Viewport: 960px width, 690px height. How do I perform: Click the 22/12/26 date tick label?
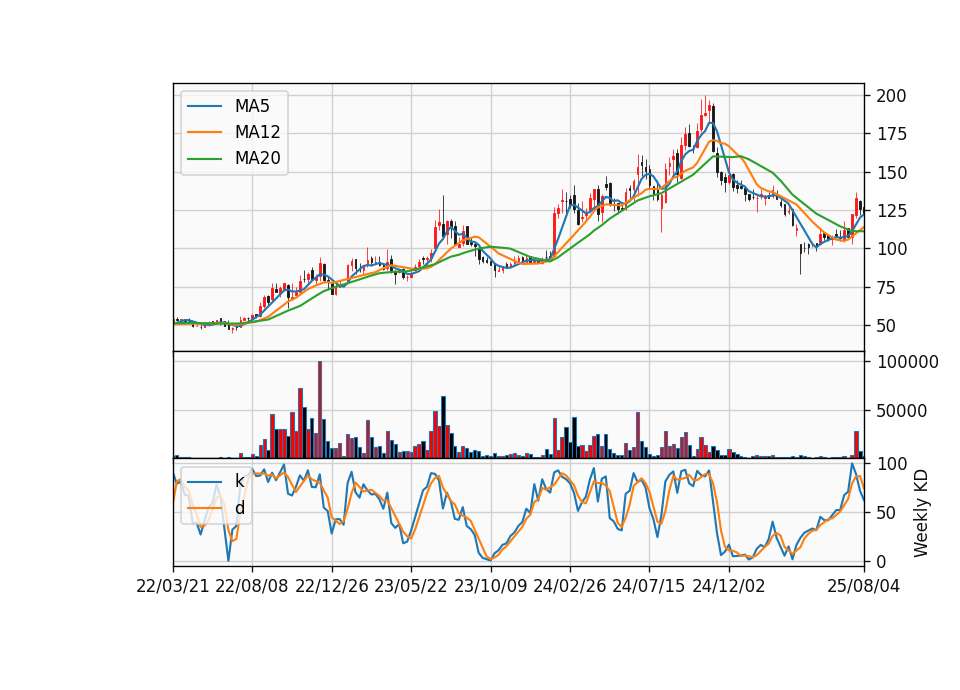coord(332,586)
